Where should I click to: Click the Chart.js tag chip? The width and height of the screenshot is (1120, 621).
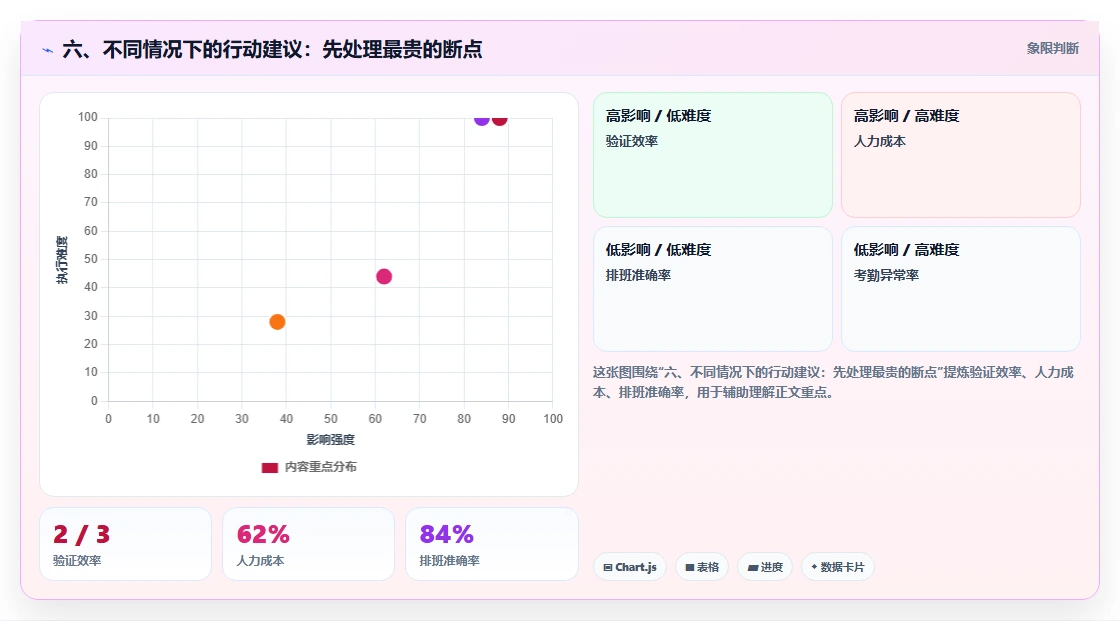pos(629,567)
